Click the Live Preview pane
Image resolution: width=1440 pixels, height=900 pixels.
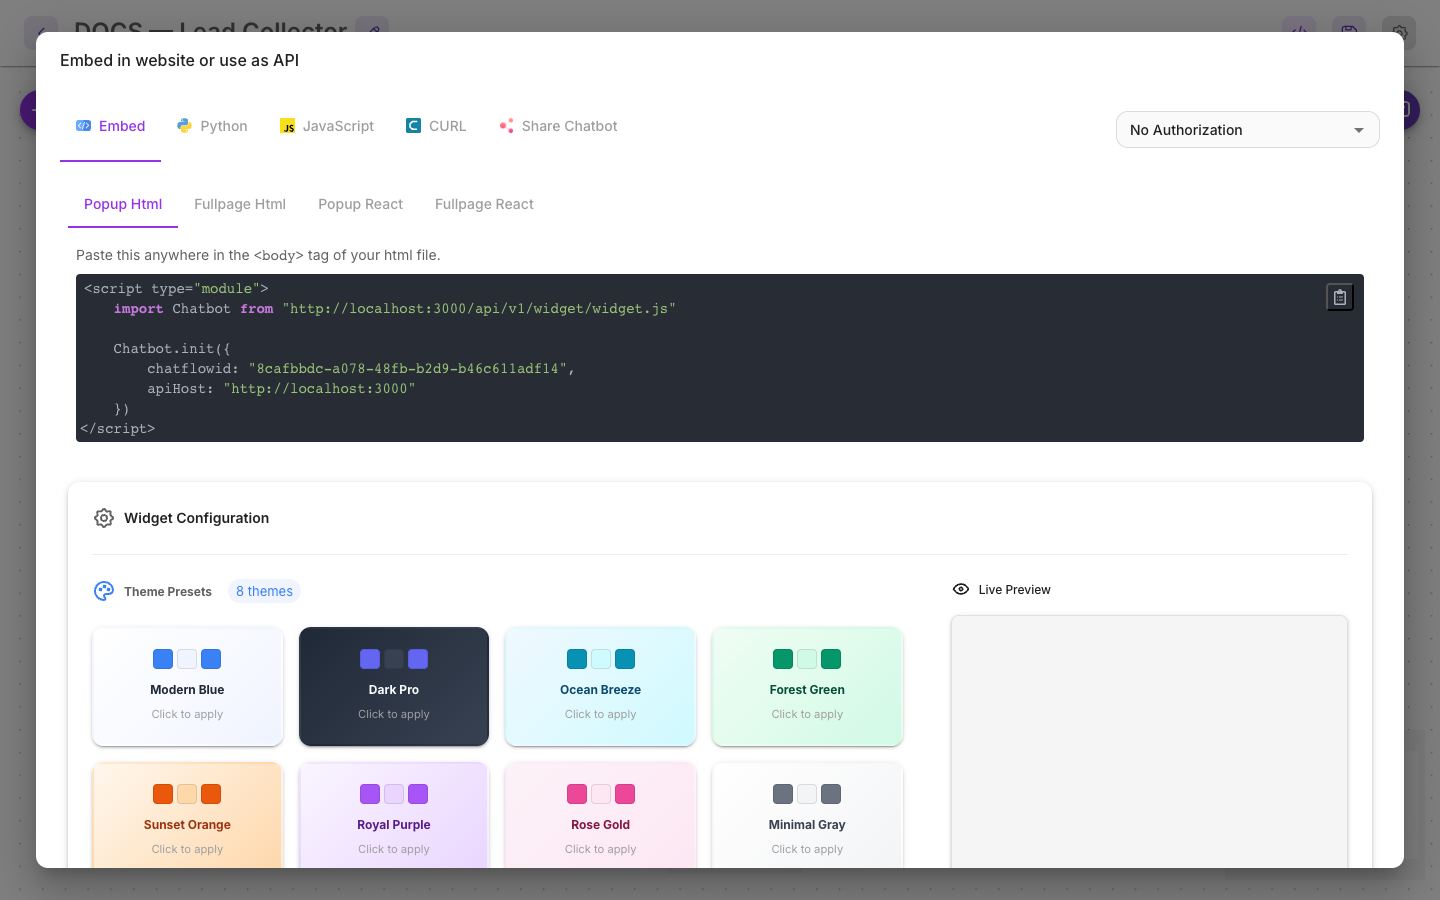click(x=1149, y=741)
